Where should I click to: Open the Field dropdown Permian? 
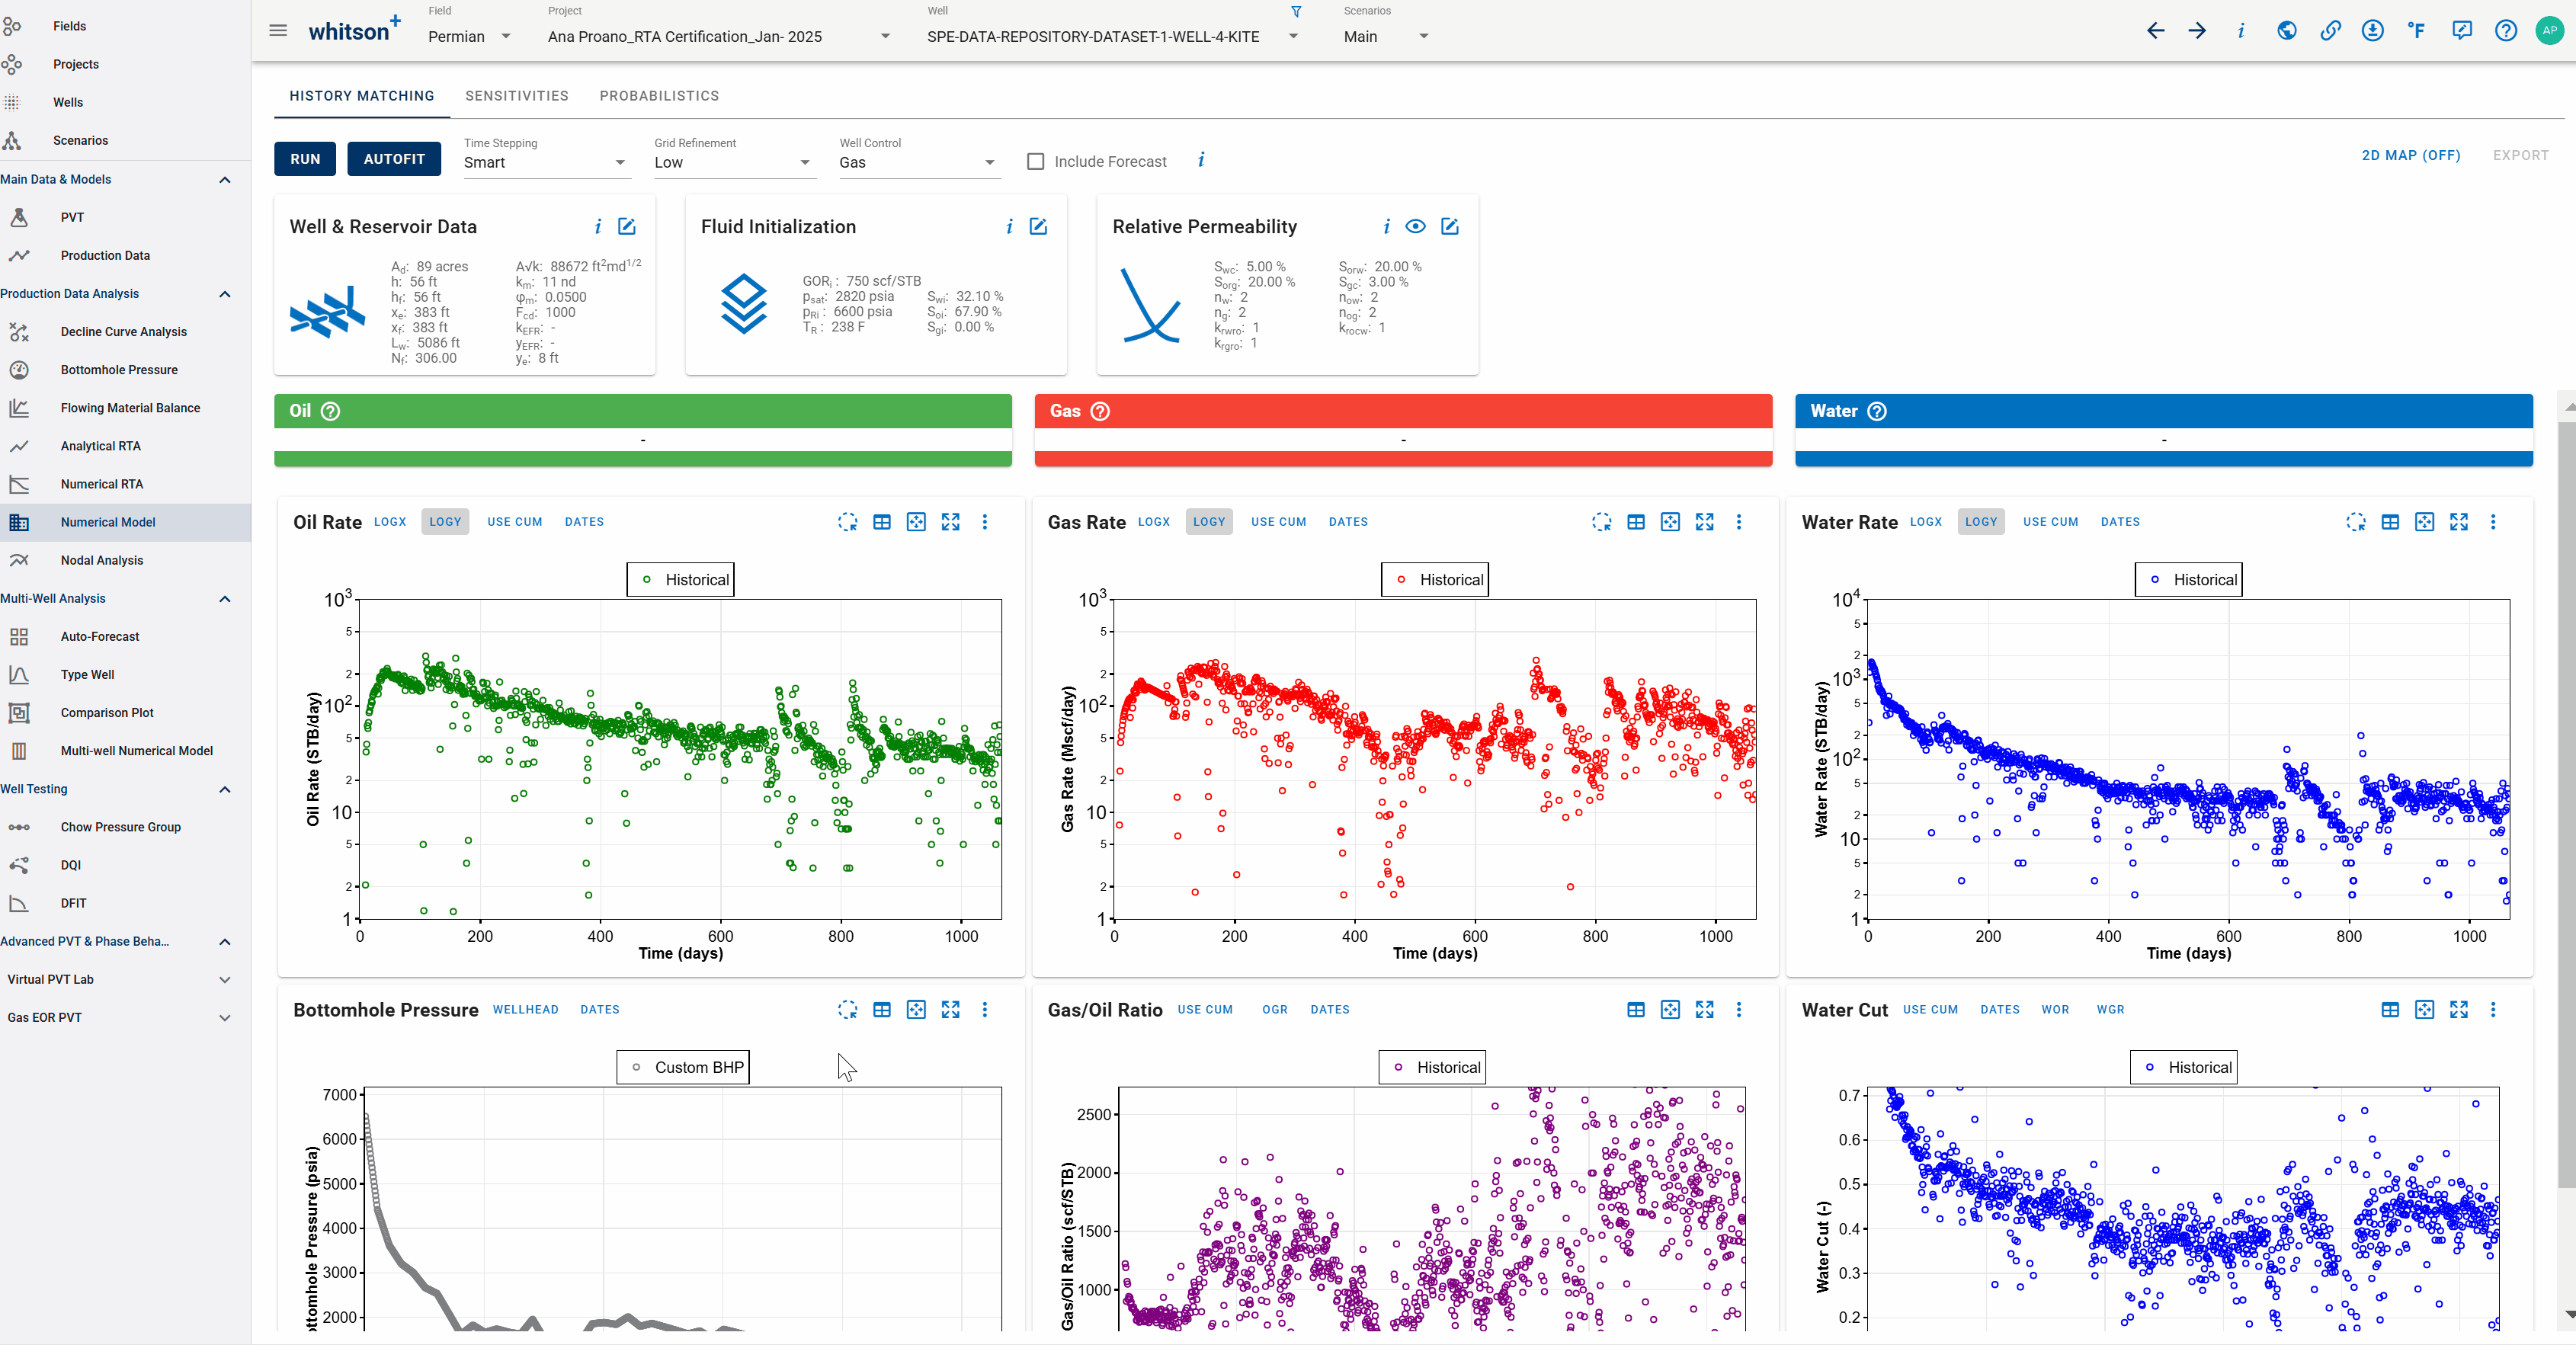(x=469, y=36)
